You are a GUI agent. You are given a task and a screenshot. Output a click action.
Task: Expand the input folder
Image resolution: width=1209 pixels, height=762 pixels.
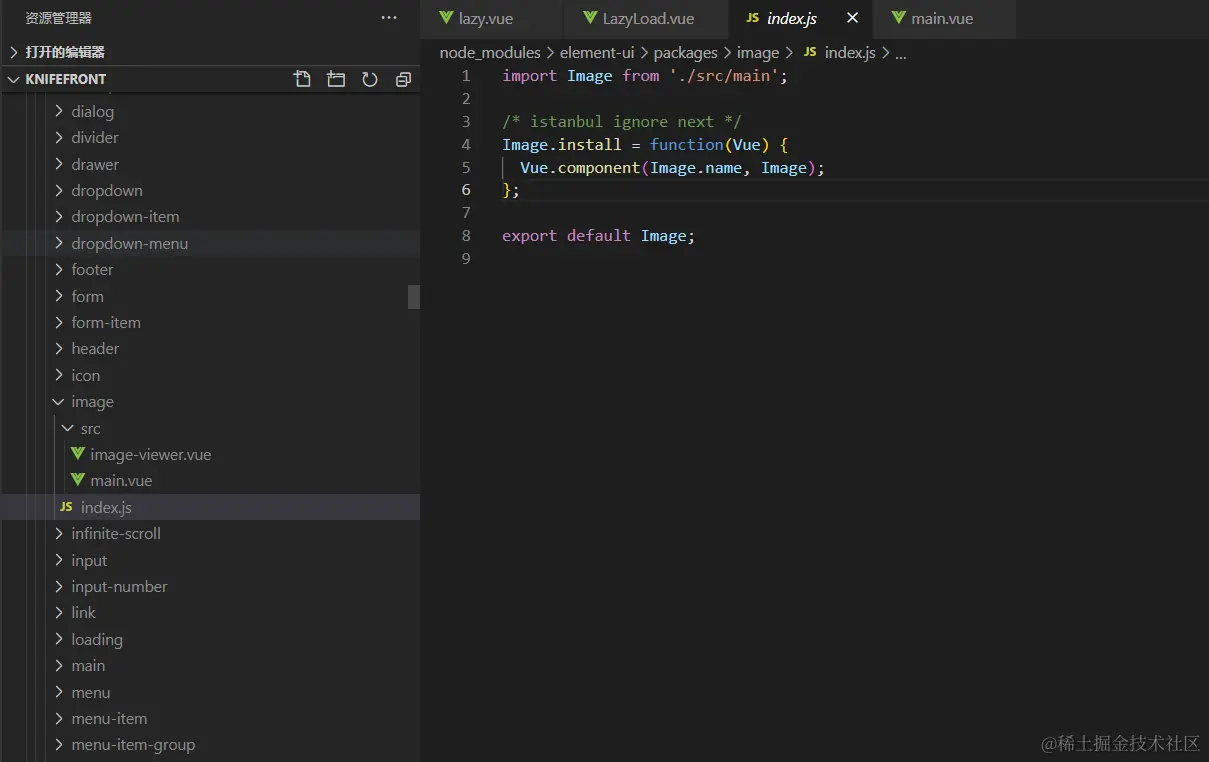(x=210, y=560)
